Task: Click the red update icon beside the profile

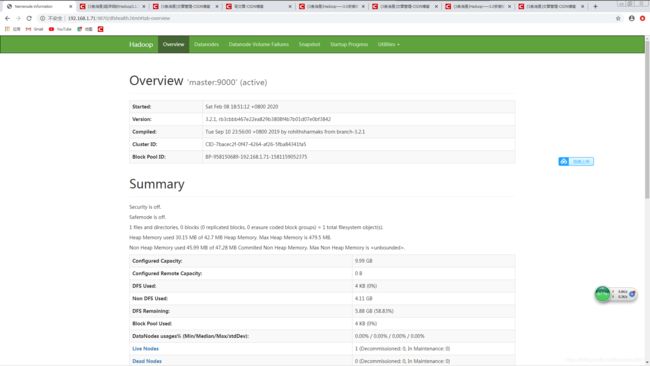Action: pyautogui.click(x=642, y=18)
